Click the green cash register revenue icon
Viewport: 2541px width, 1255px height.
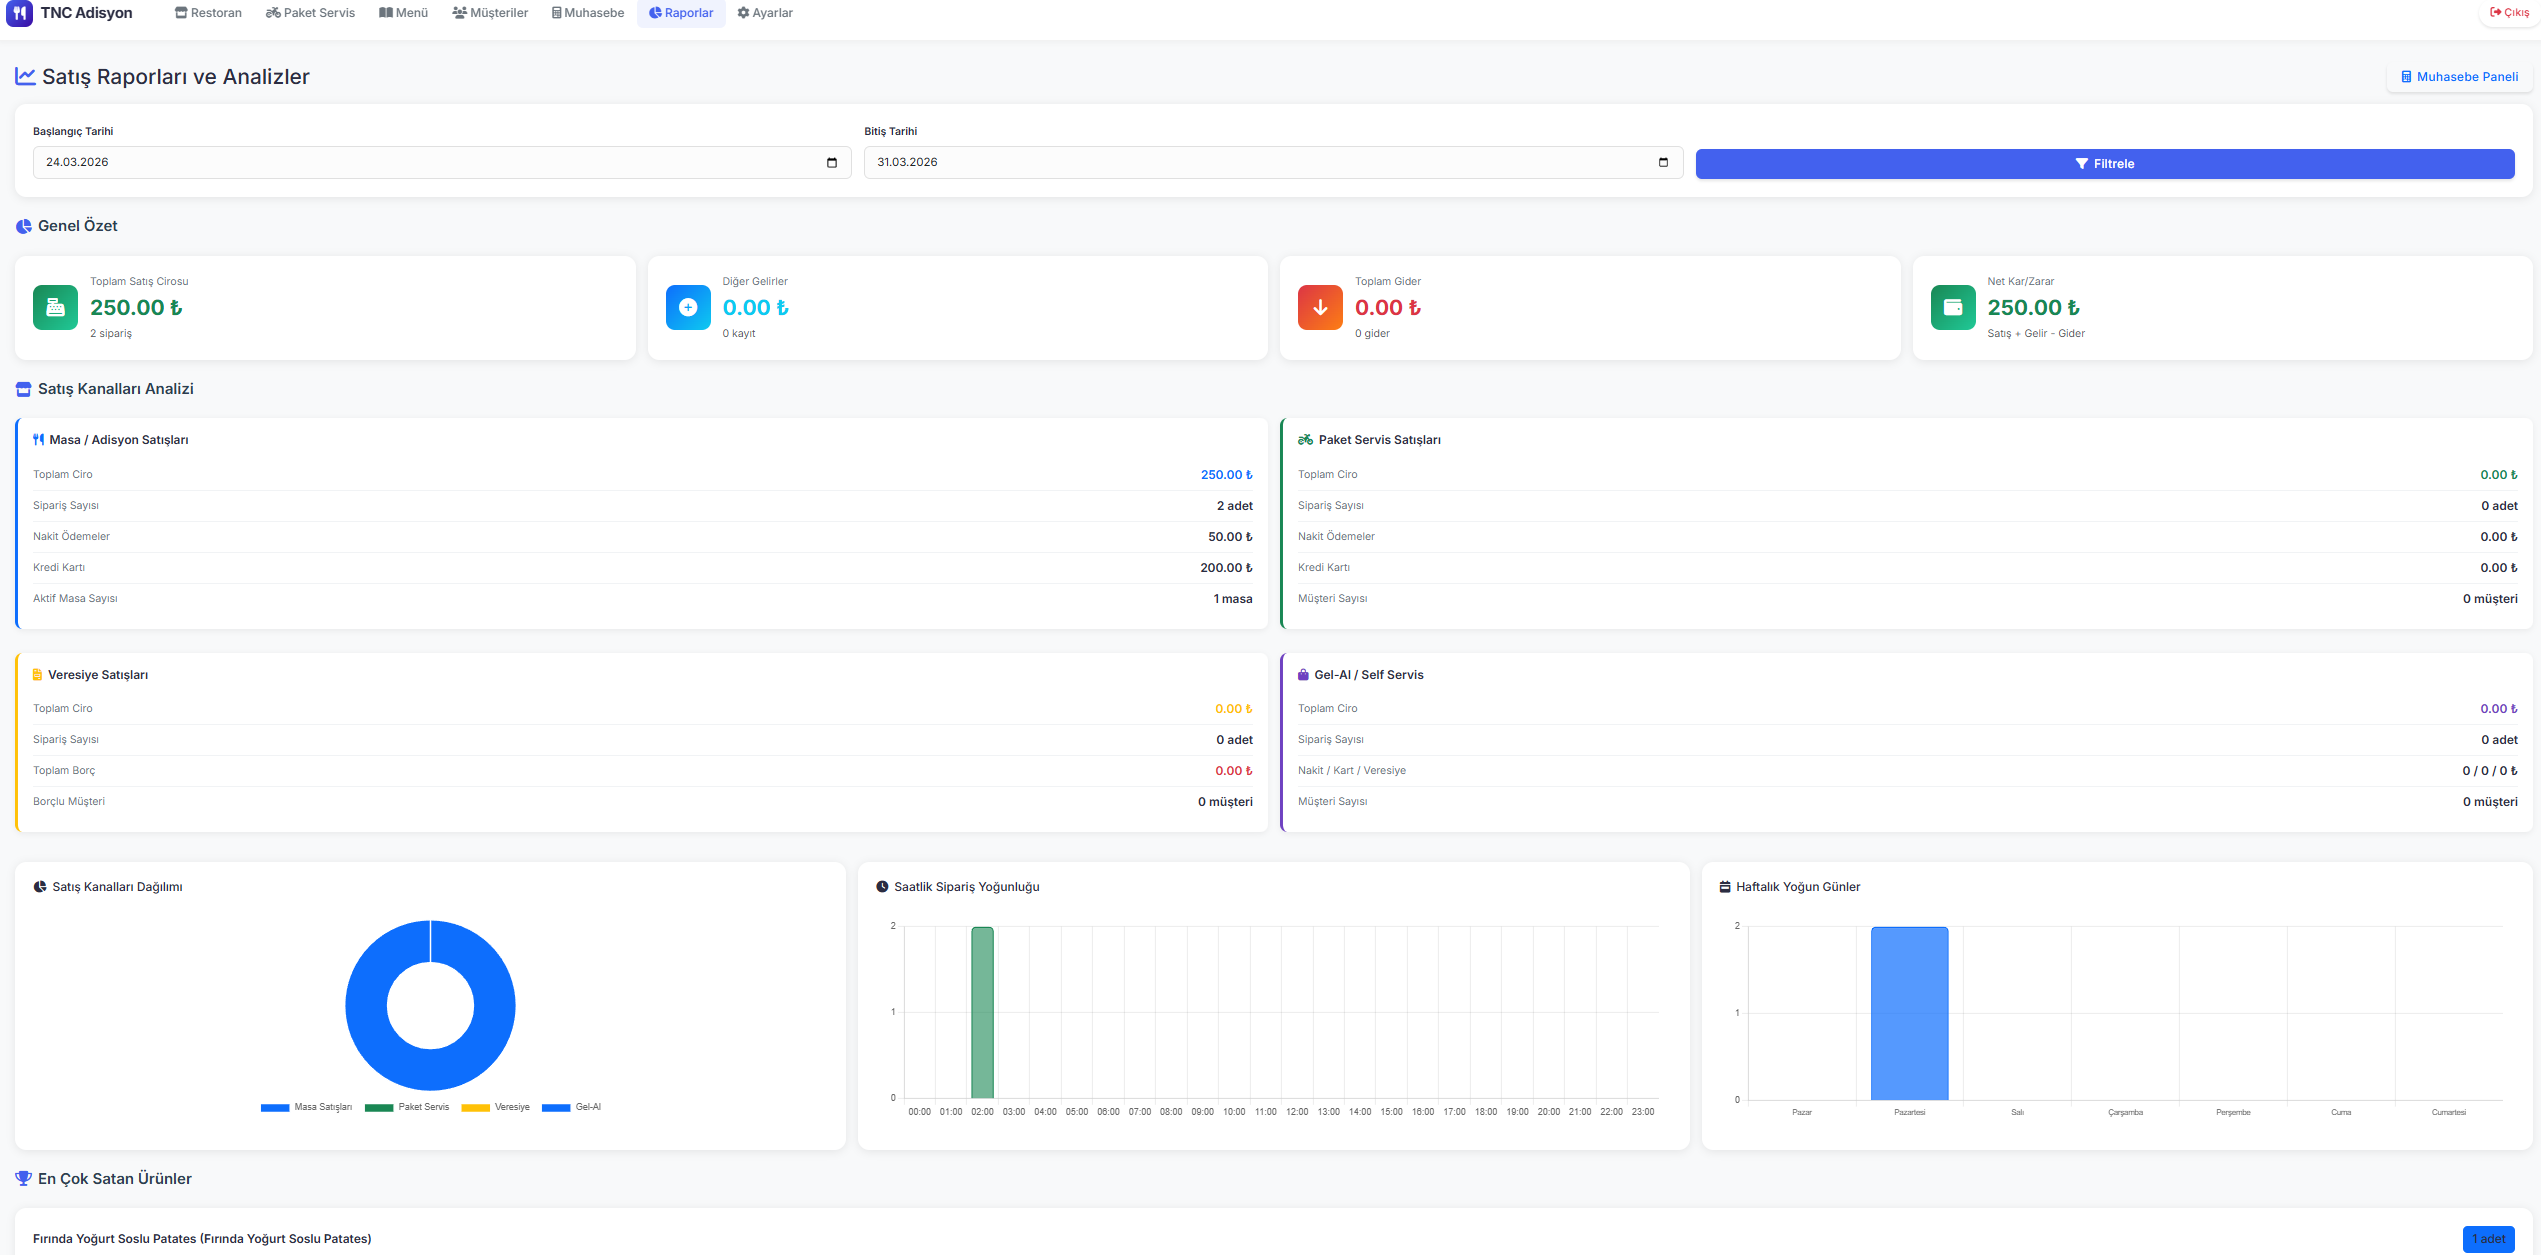pyautogui.click(x=55, y=307)
